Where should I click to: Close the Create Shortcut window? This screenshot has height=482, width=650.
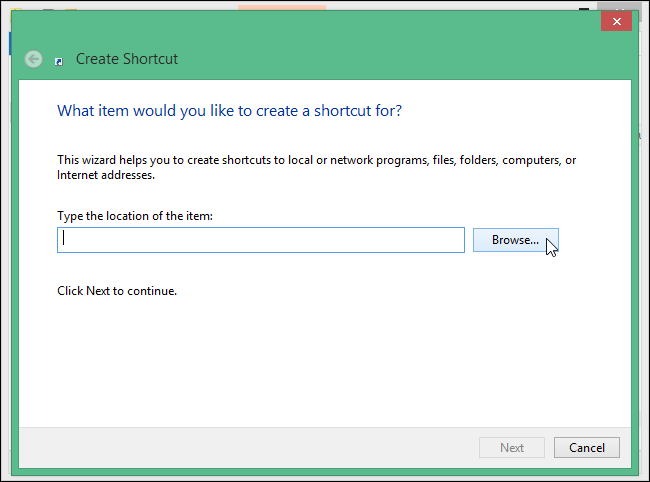[615, 21]
